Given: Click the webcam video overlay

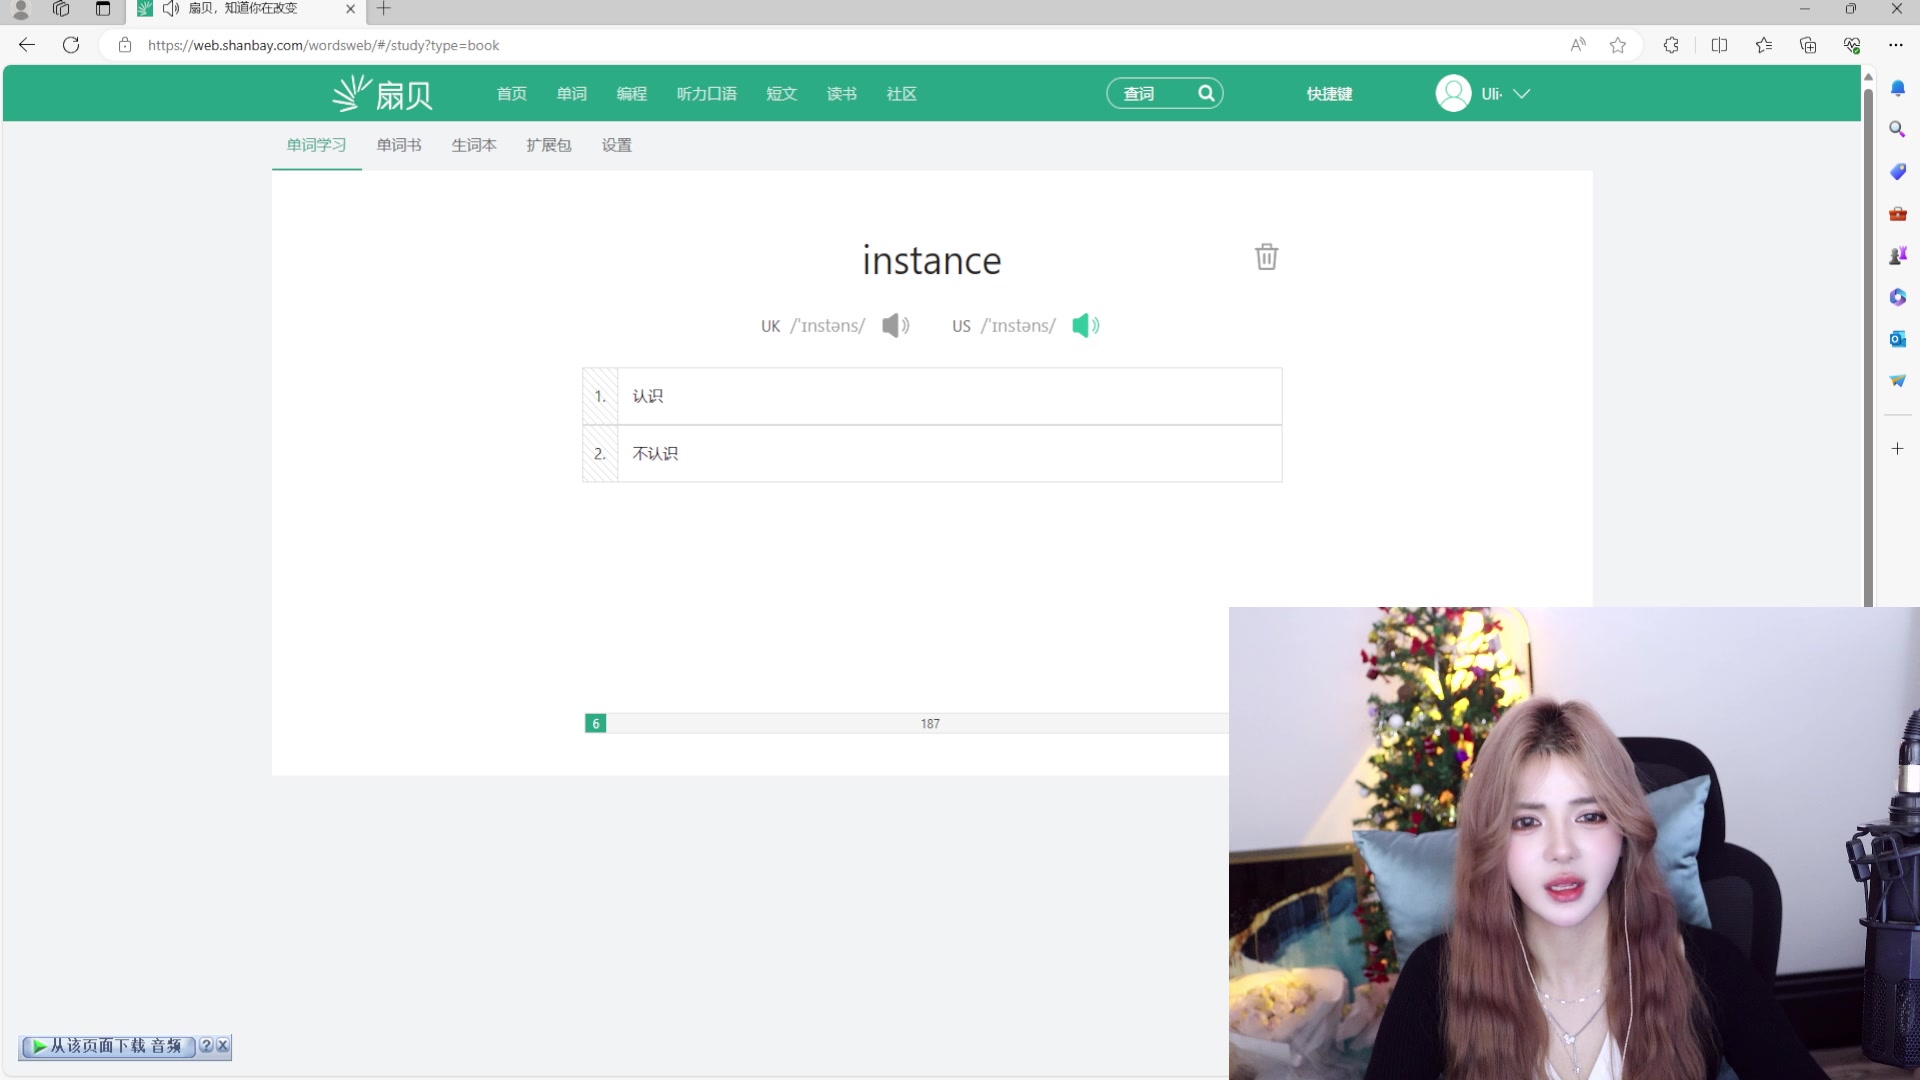Looking at the screenshot, I should (x=1574, y=843).
